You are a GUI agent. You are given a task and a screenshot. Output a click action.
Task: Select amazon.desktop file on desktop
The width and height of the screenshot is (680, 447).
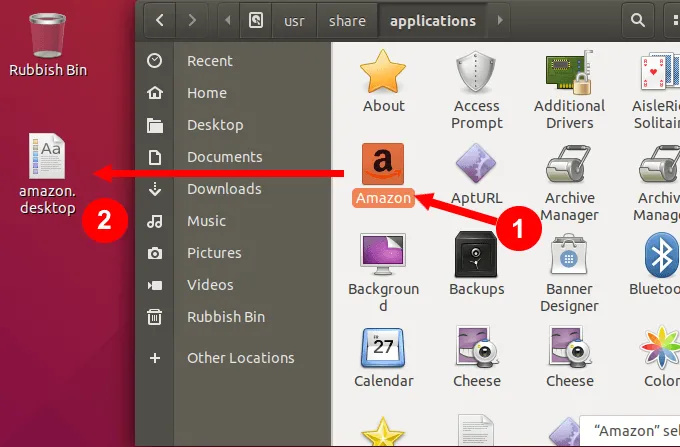pyautogui.click(x=48, y=160)
